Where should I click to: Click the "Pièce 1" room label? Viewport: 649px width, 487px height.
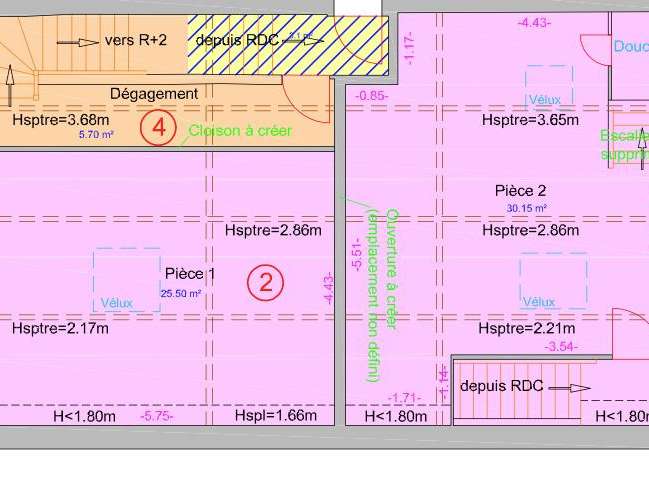[190, 273]
